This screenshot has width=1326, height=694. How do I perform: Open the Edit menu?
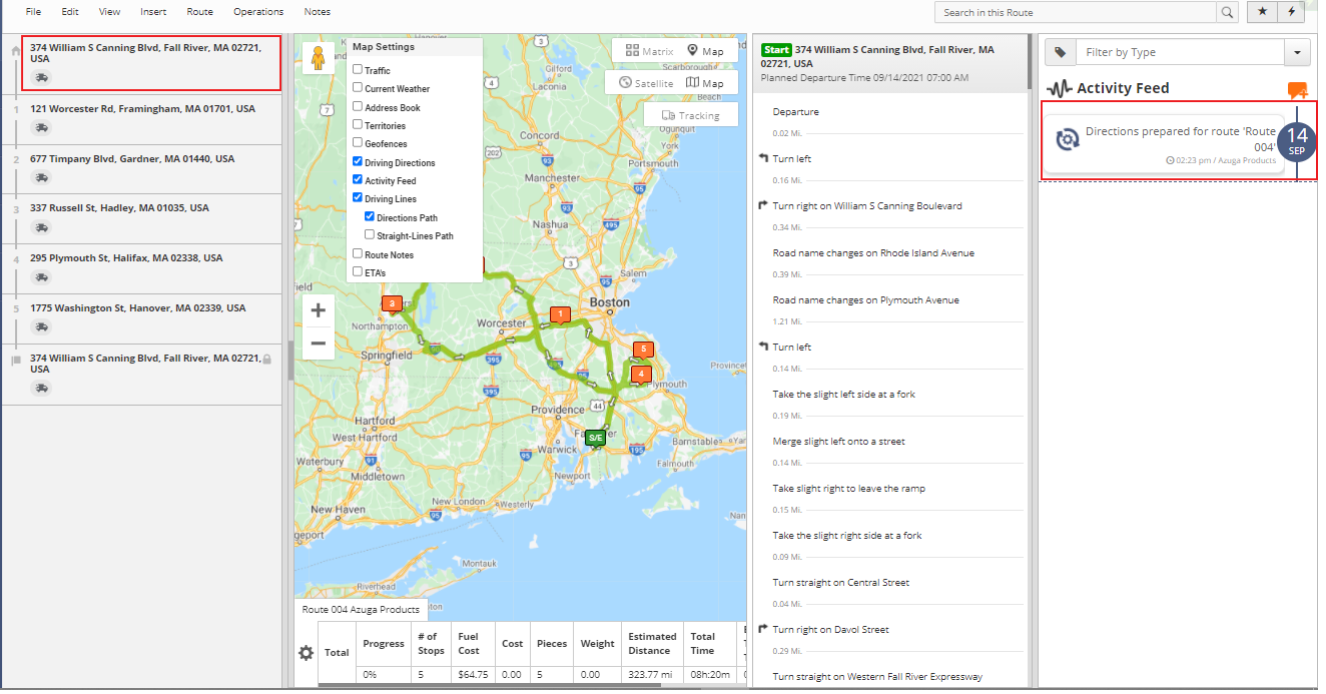(69, 12)
